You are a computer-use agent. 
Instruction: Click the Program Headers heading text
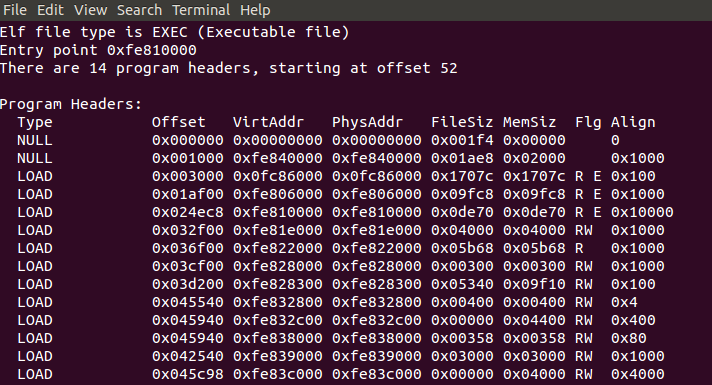(x=71, y=104)
